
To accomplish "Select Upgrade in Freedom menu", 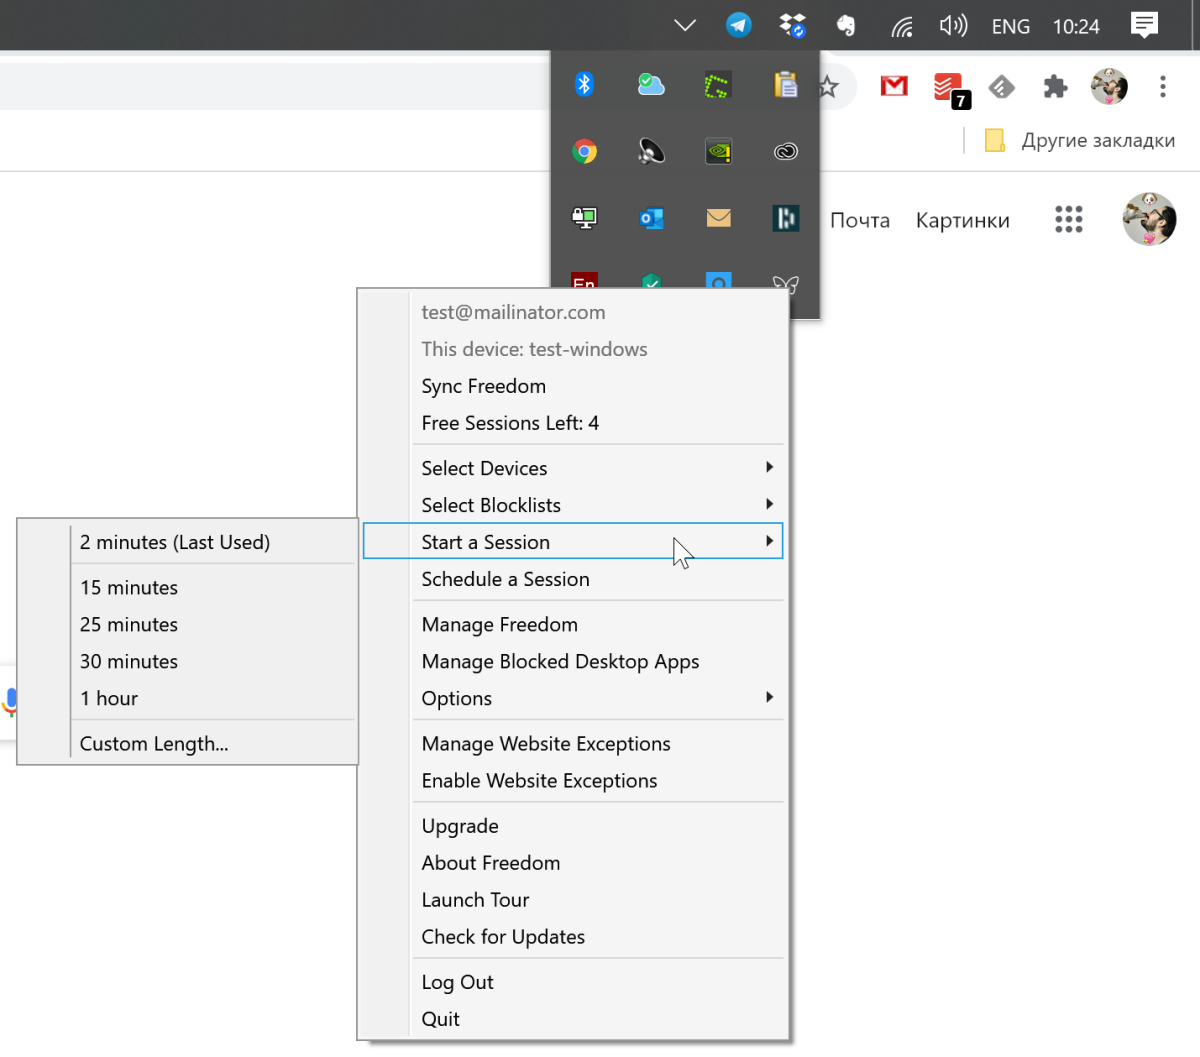I will click(573, 826).
